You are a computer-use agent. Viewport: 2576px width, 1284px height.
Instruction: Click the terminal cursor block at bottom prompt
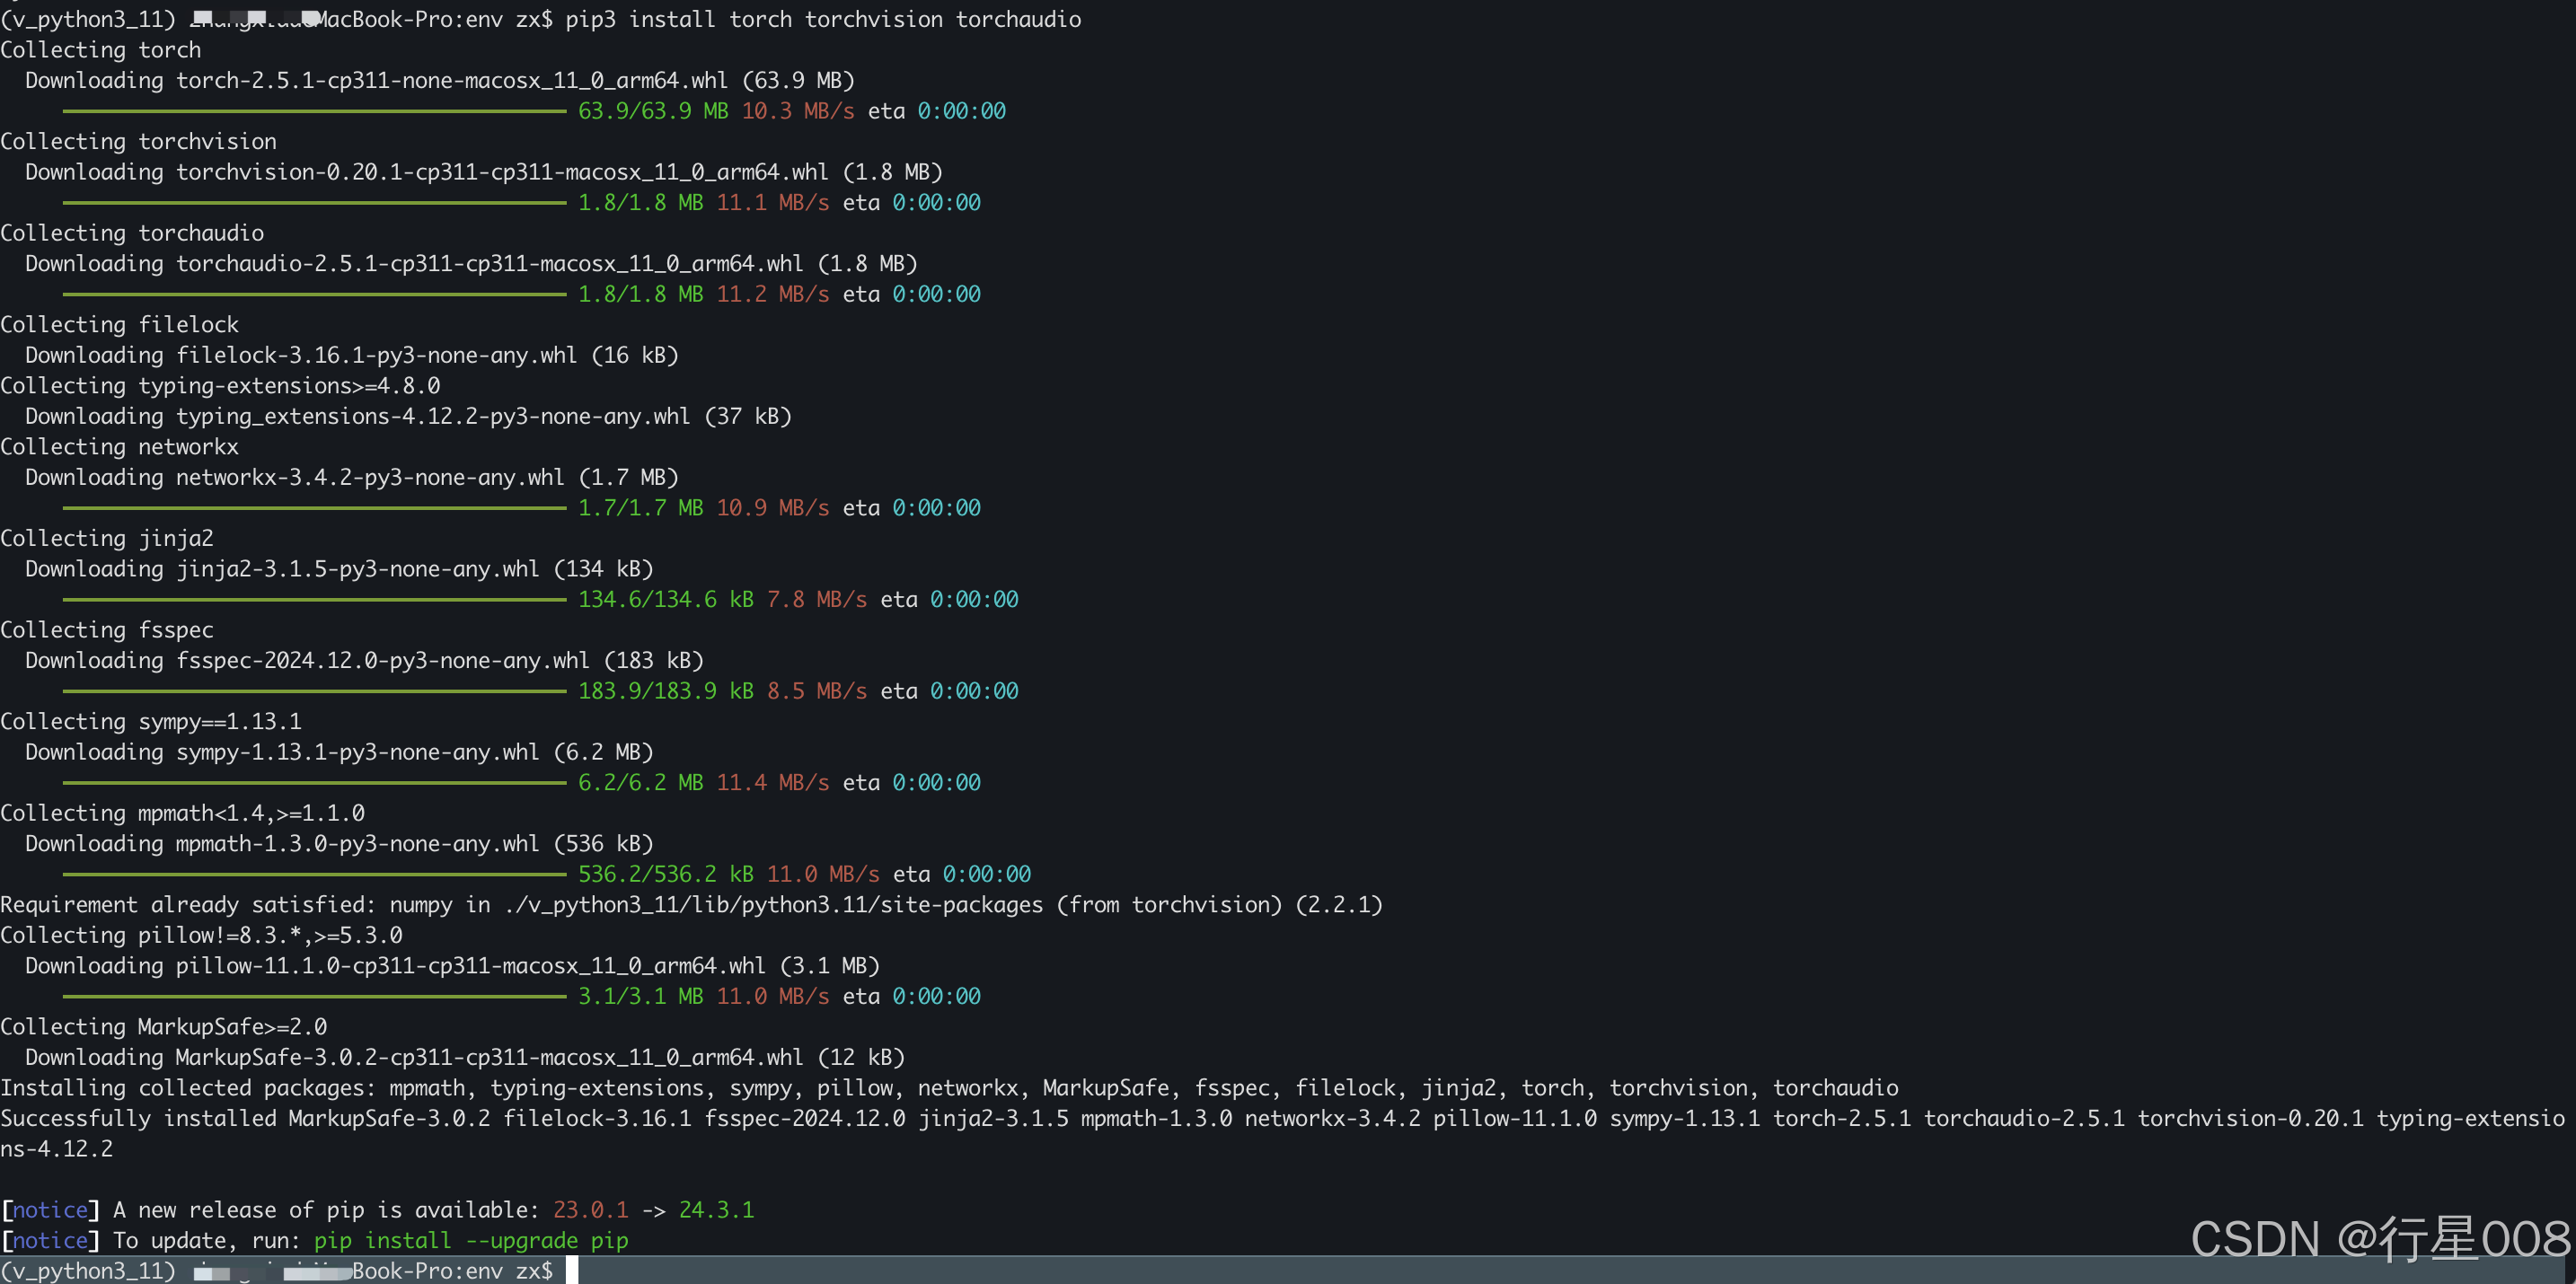[572, 1270]
